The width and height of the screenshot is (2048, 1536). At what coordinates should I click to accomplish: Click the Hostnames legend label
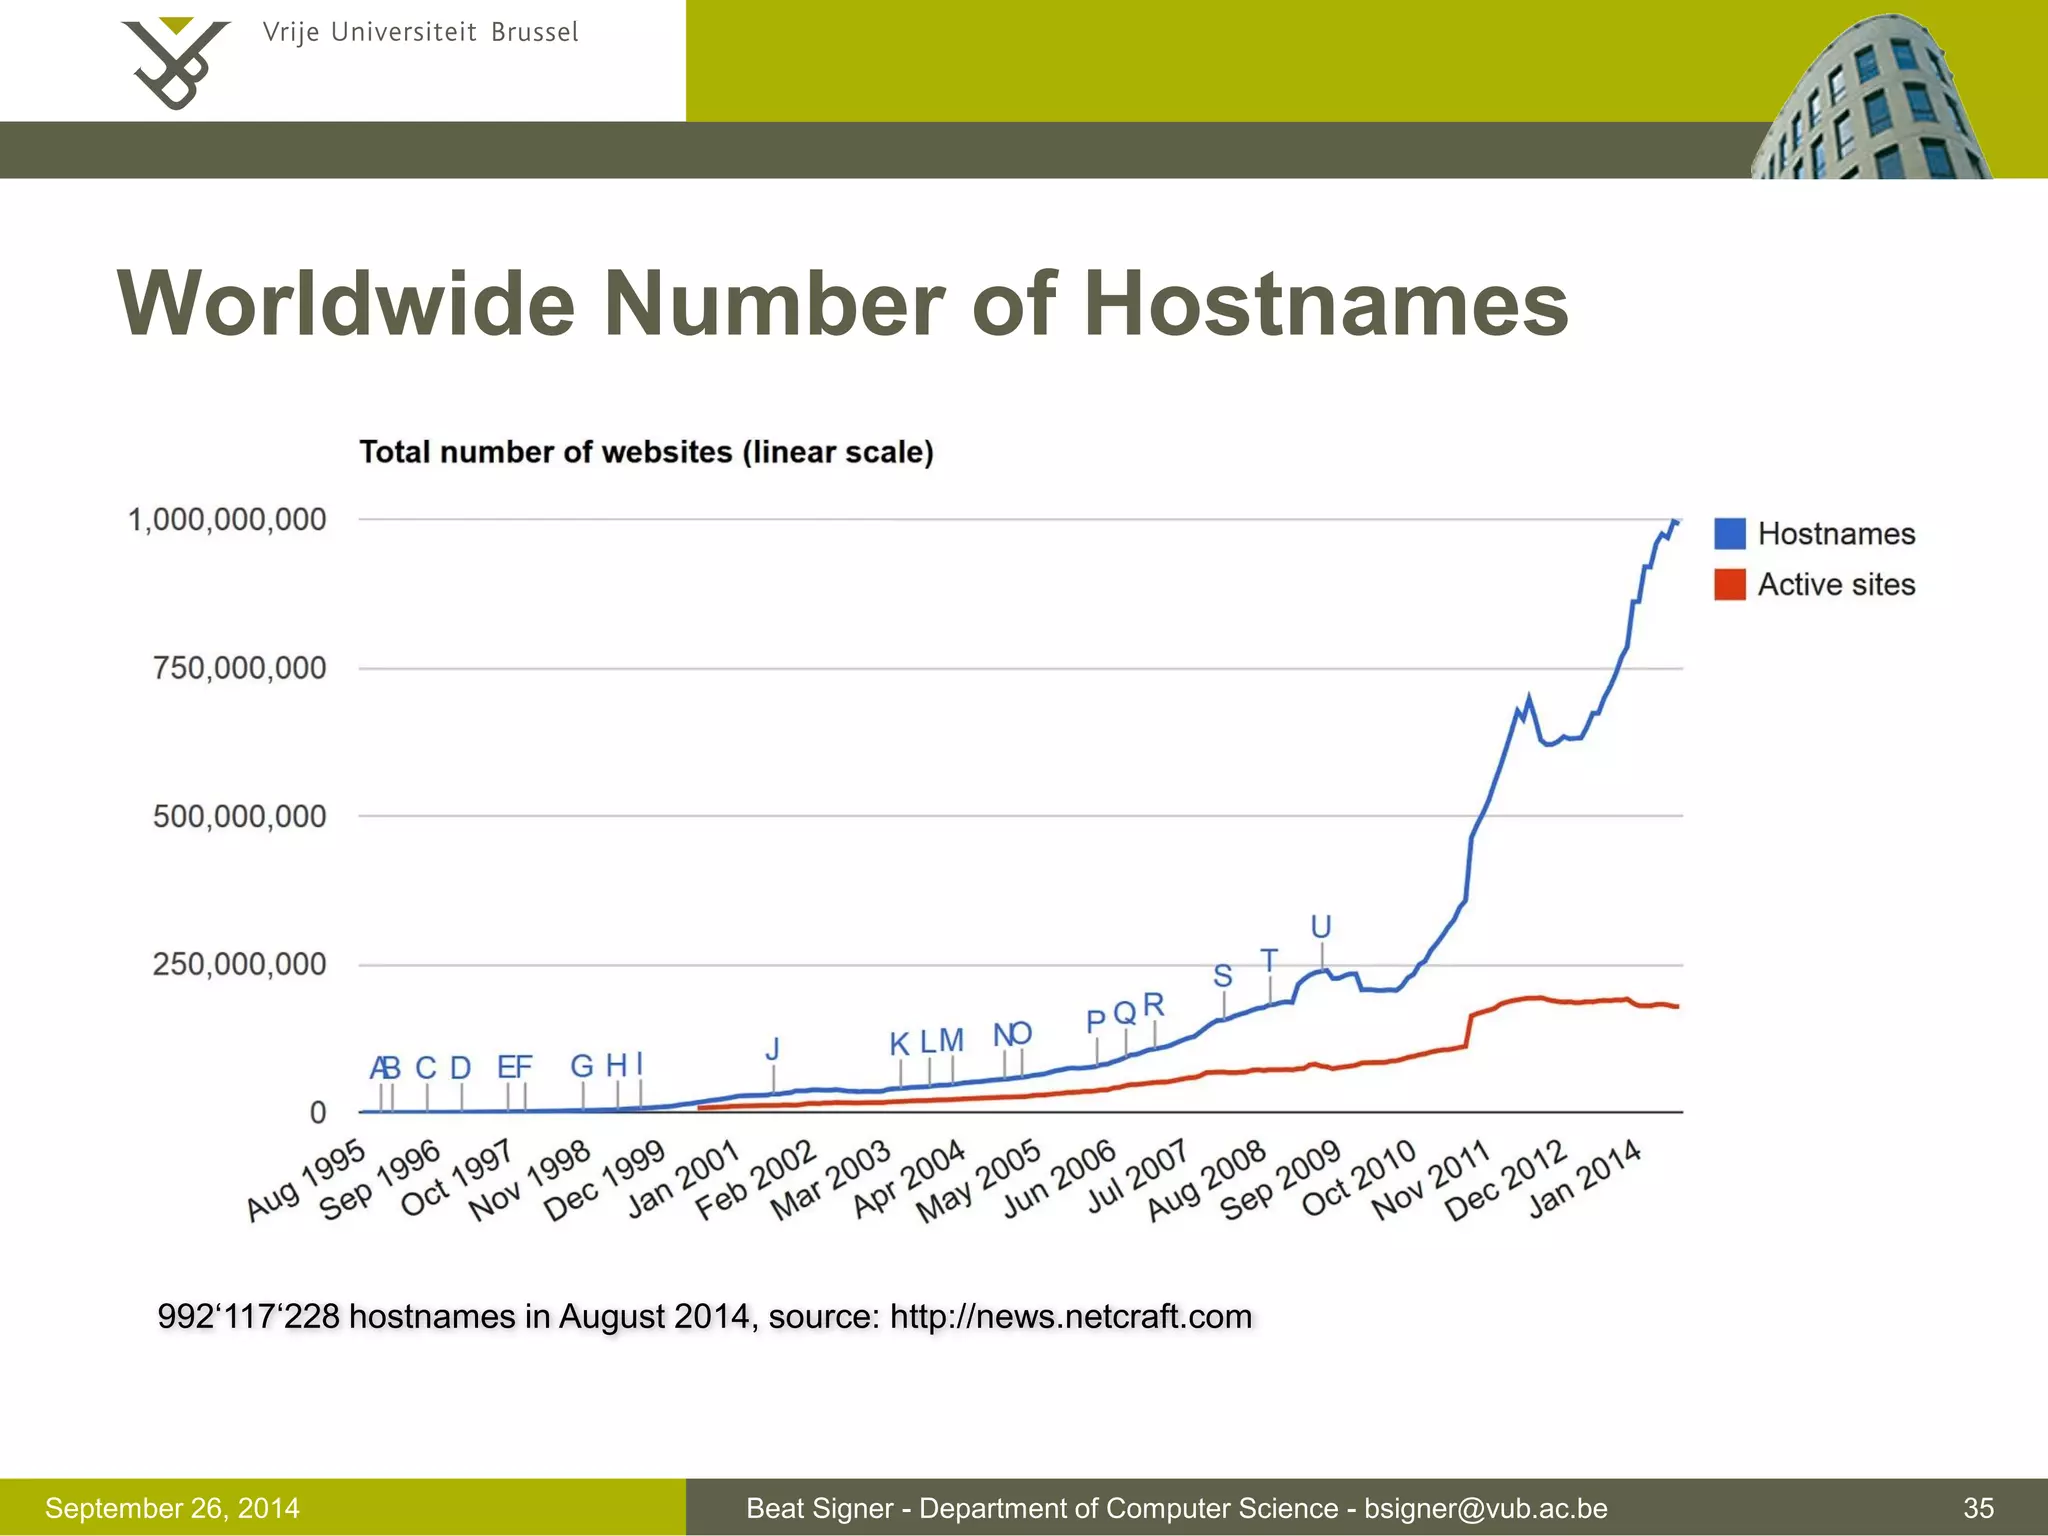click(1836, 534)
